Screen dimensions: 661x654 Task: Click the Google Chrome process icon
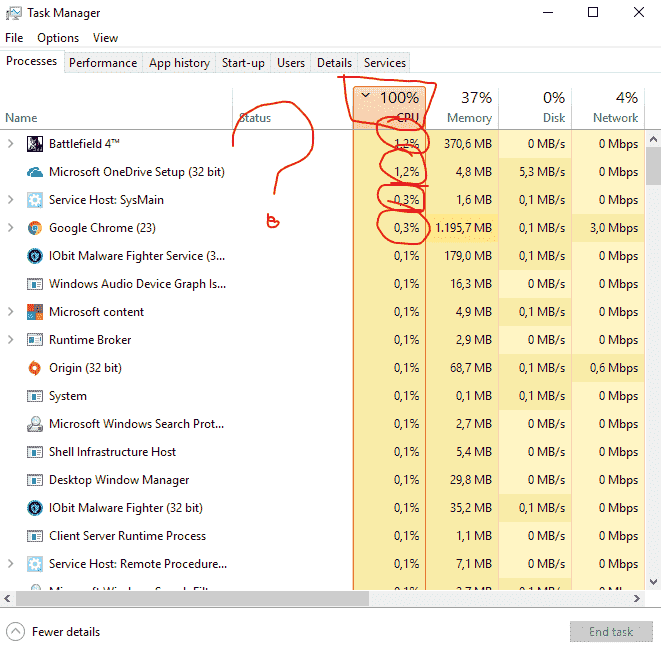coord(35,228)
